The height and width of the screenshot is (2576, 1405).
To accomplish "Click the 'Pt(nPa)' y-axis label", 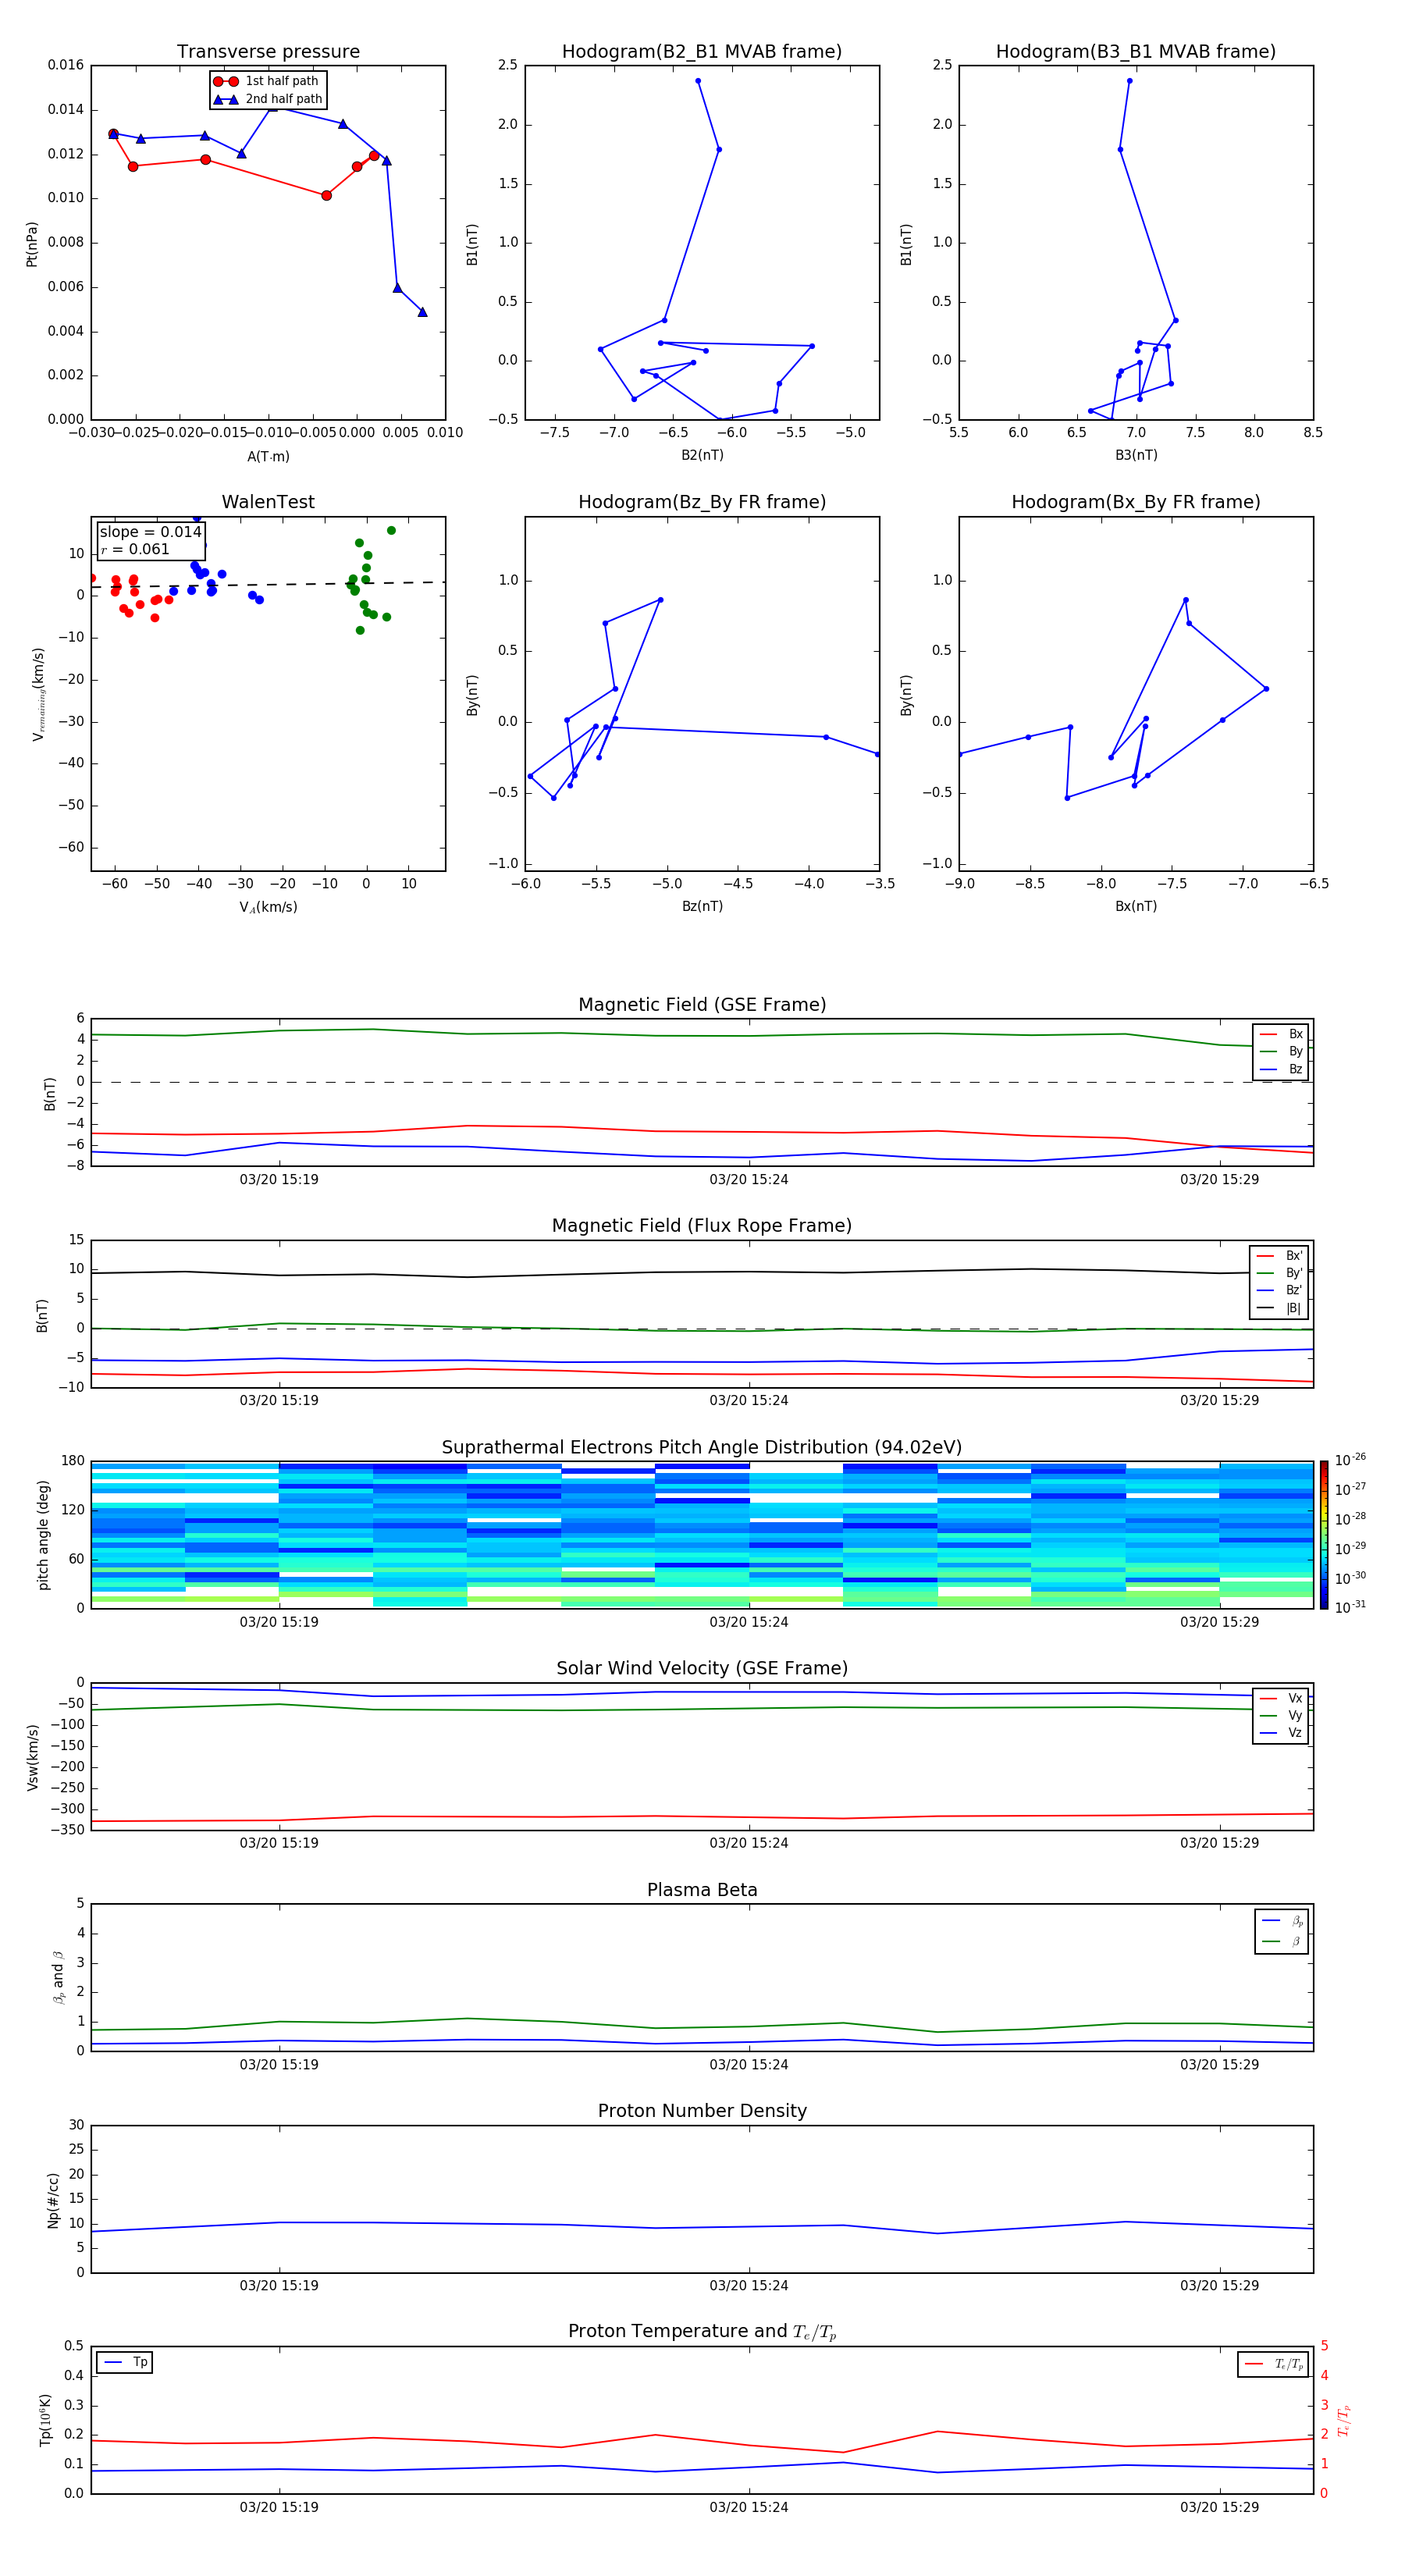I will 32,244.
